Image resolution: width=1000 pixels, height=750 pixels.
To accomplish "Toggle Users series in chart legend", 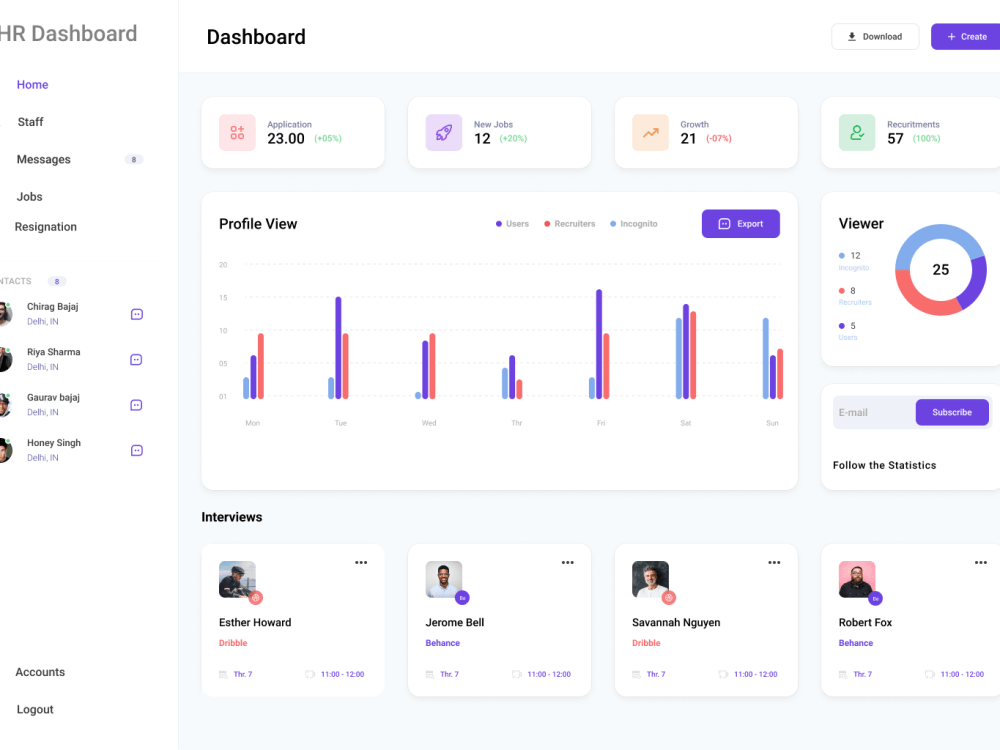I will pos(512,224).
